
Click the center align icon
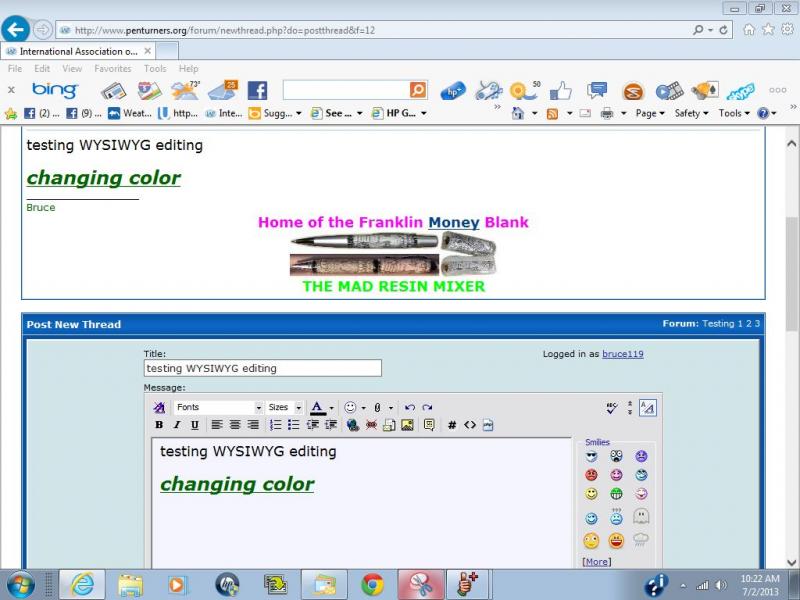coord(235,425)
